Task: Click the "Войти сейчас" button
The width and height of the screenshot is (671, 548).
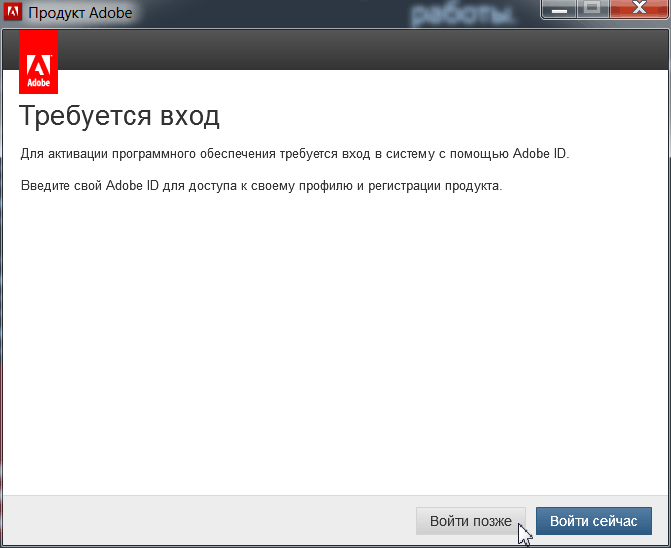Action: (x=594, y=521)
